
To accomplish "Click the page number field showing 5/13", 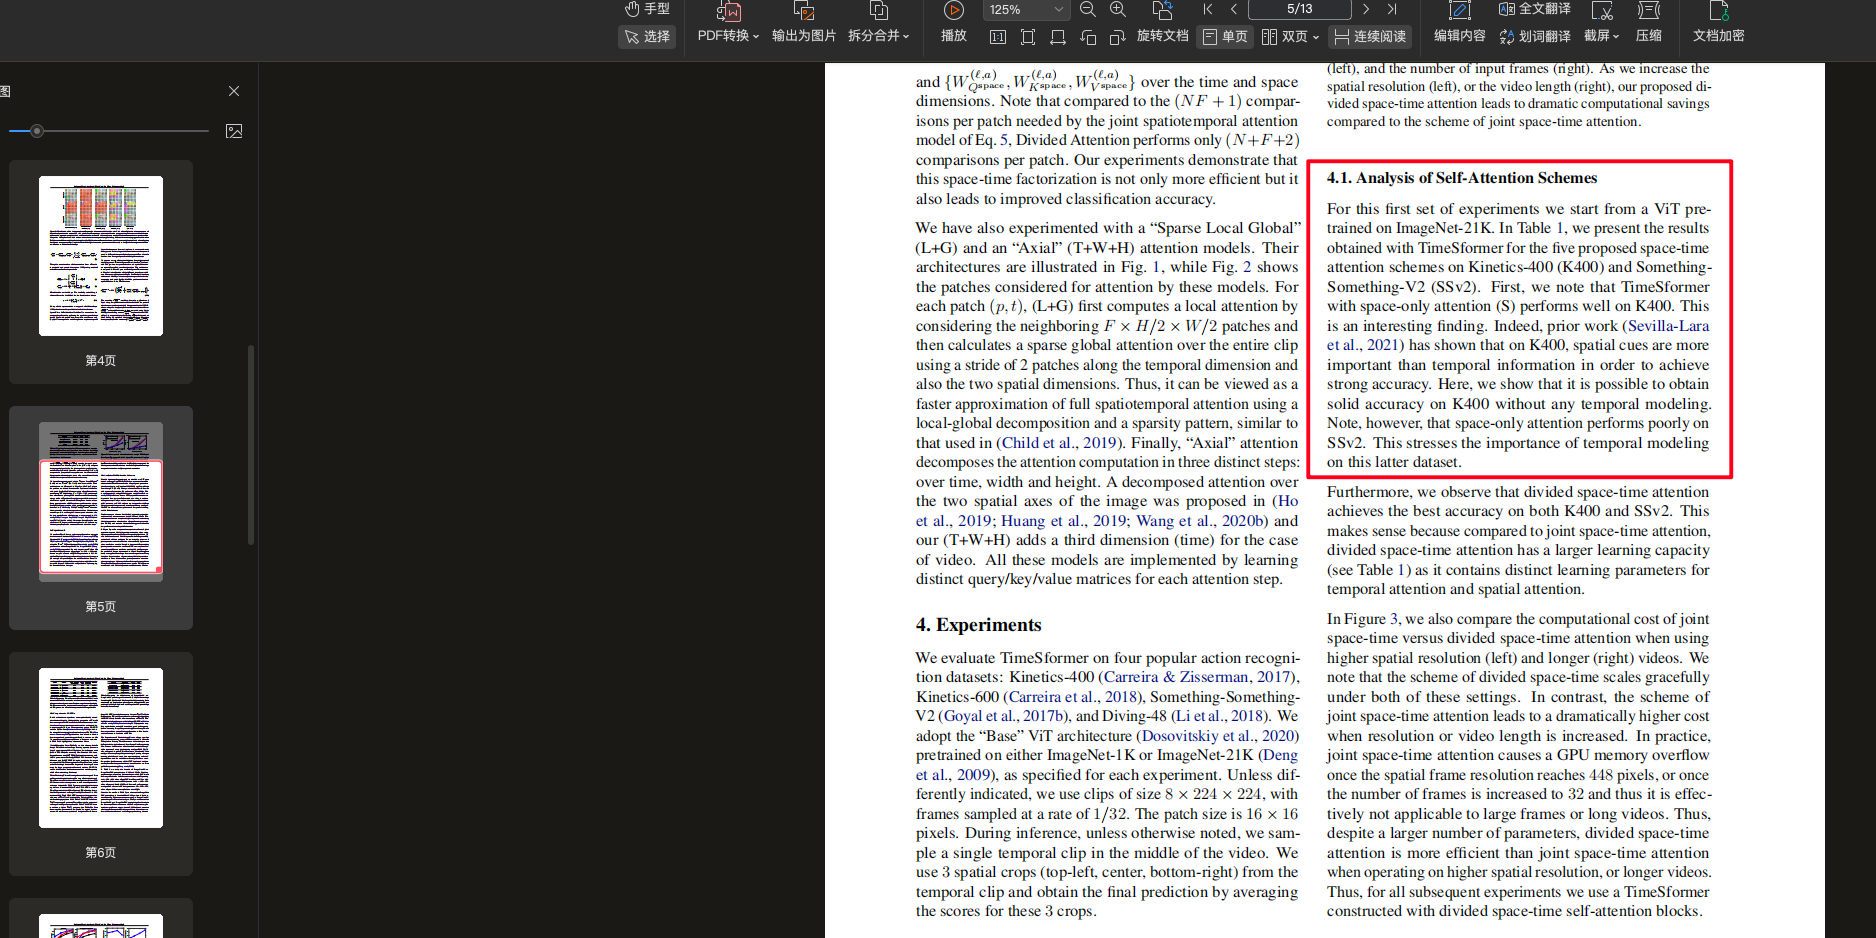I will point(1300,9).
